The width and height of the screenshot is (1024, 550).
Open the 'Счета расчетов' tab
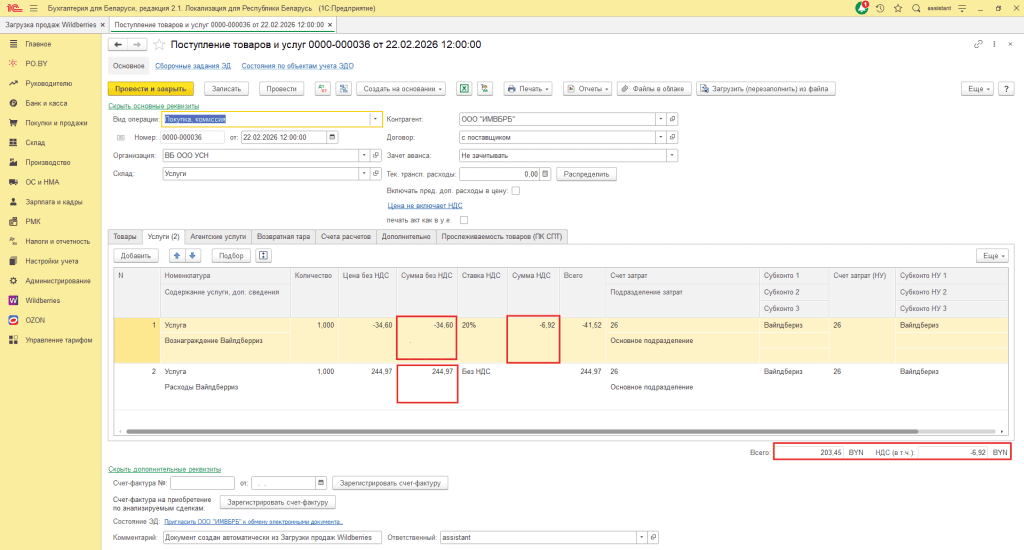(x=345, y=236)
